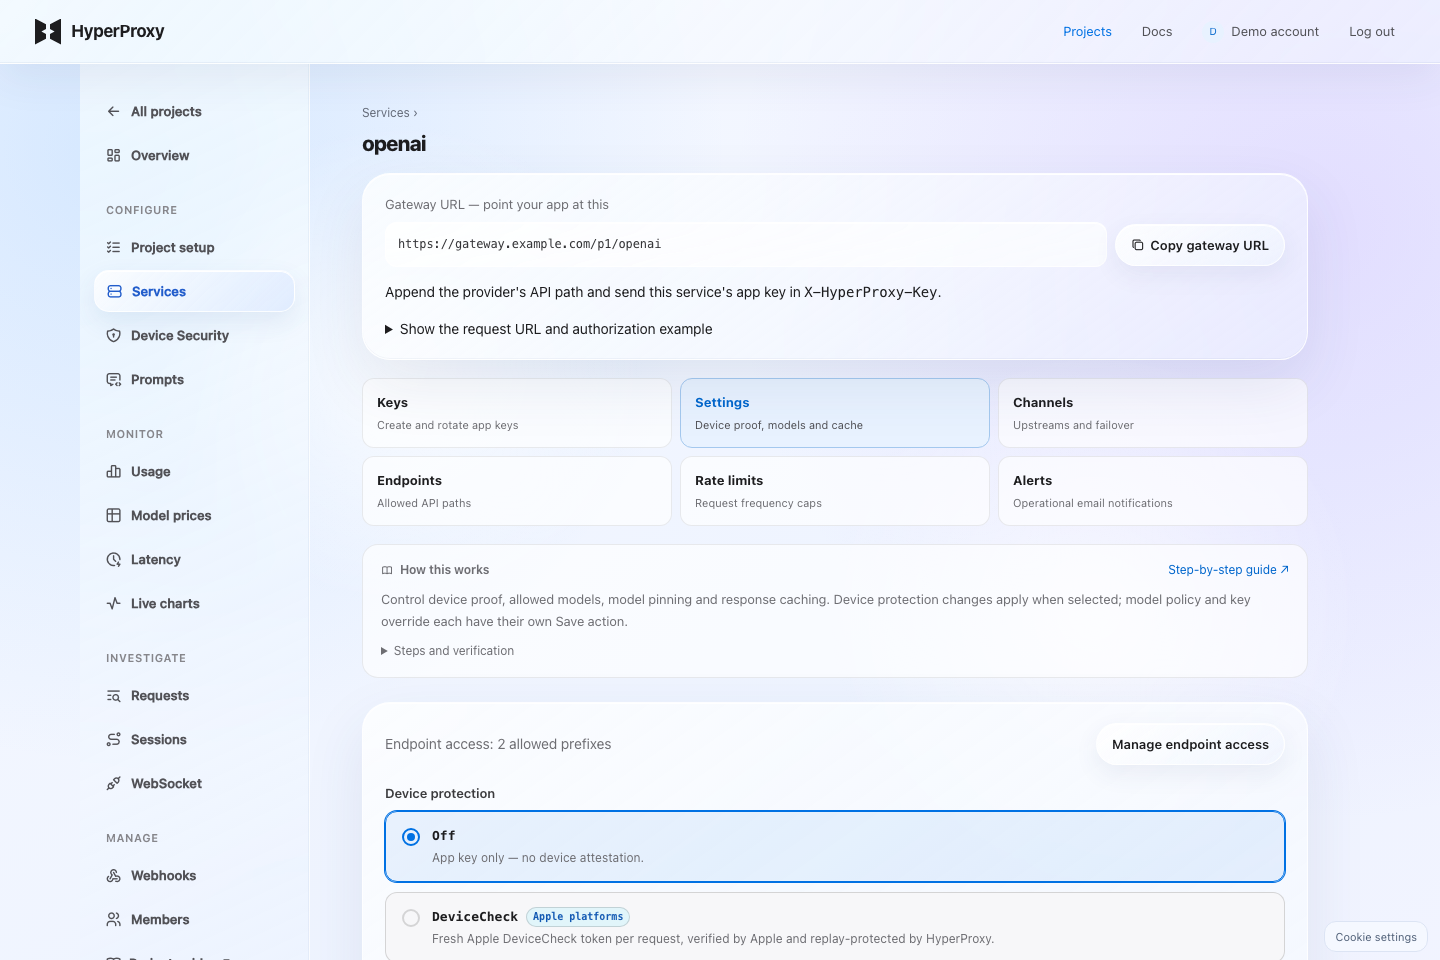Click the Apple platforms badge
The height and width of the screenshot is (960, 1440).
578,917
